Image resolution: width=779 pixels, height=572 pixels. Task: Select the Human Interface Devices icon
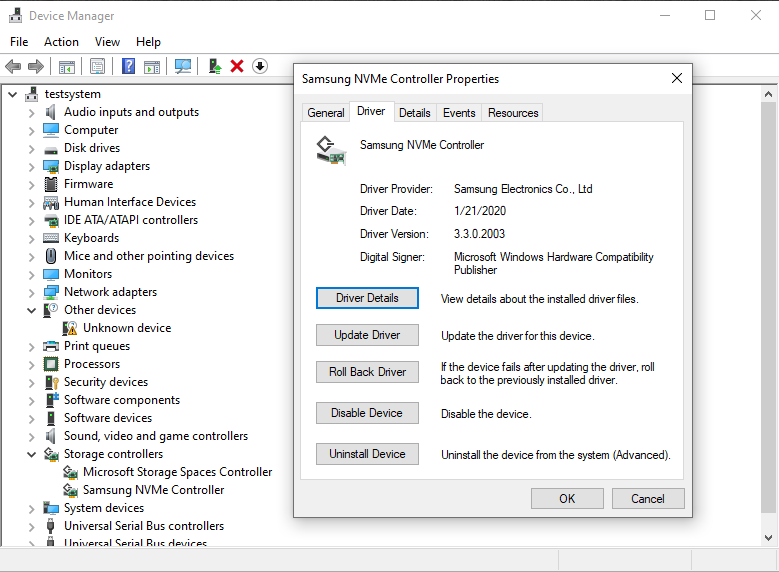(51, 203)
